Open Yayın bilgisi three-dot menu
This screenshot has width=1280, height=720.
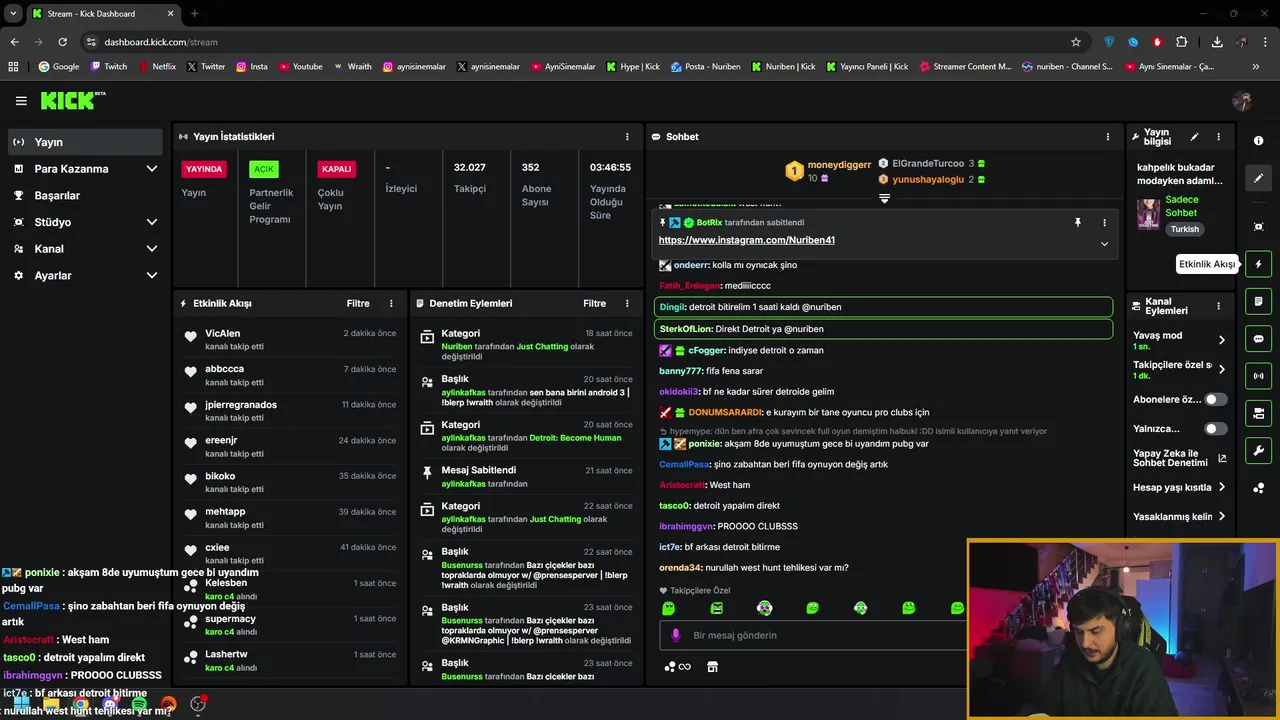1218,137
